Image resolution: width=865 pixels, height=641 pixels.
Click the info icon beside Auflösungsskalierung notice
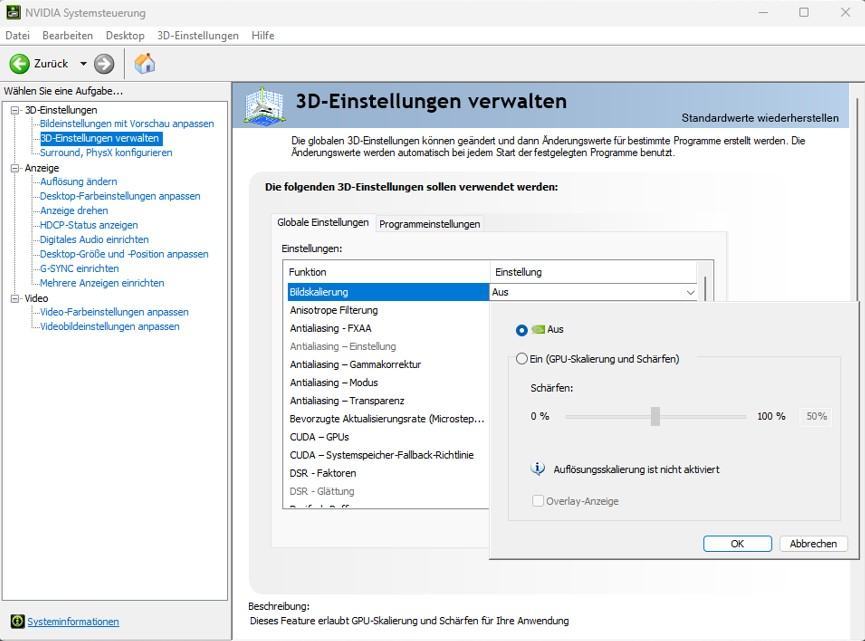click(537, 469)
